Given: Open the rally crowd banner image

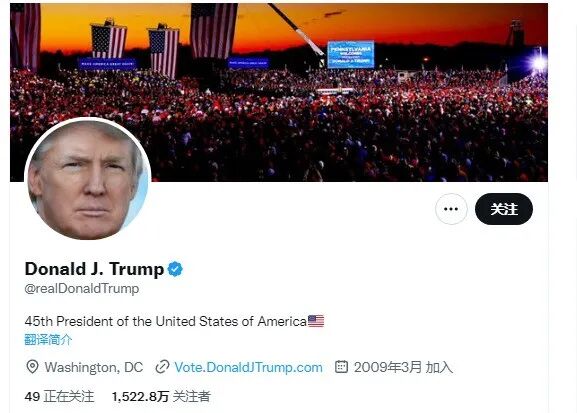Looking at the screenshot, I should 279,92.
